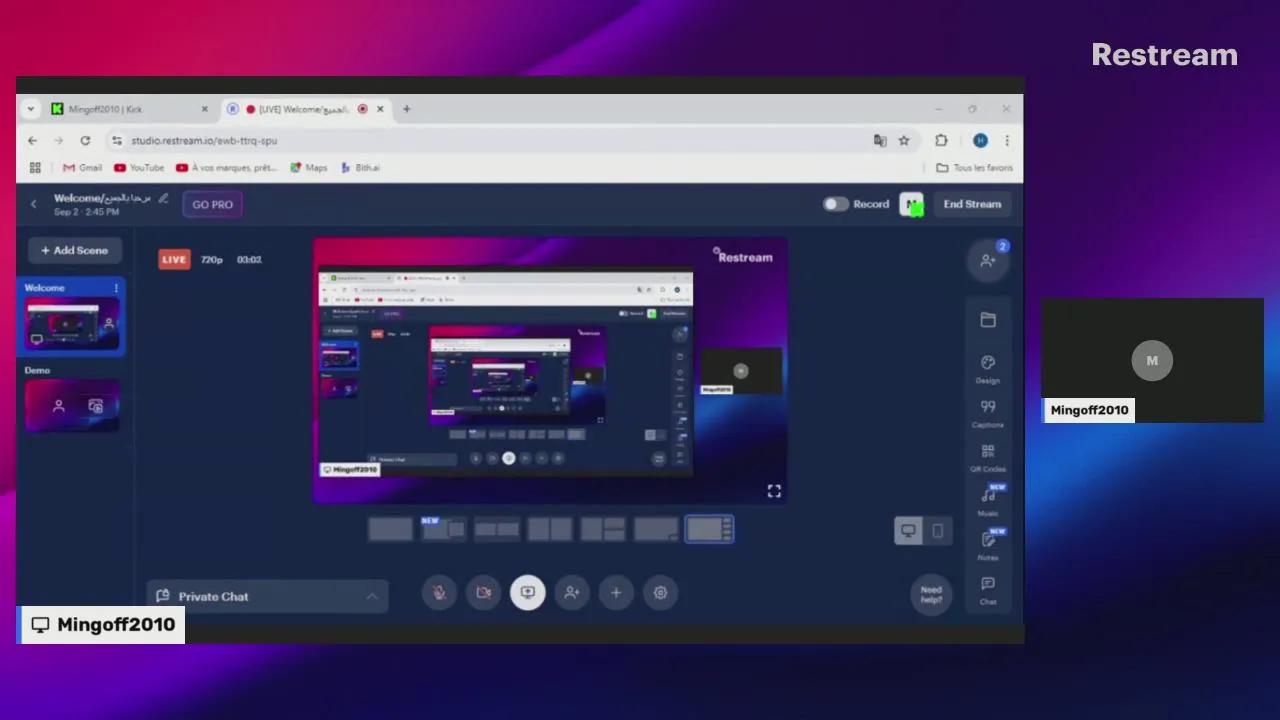Switch to the LIVE Welcome Restream tab
Viewport: 1280px width, 720px height.
[305, 109]
